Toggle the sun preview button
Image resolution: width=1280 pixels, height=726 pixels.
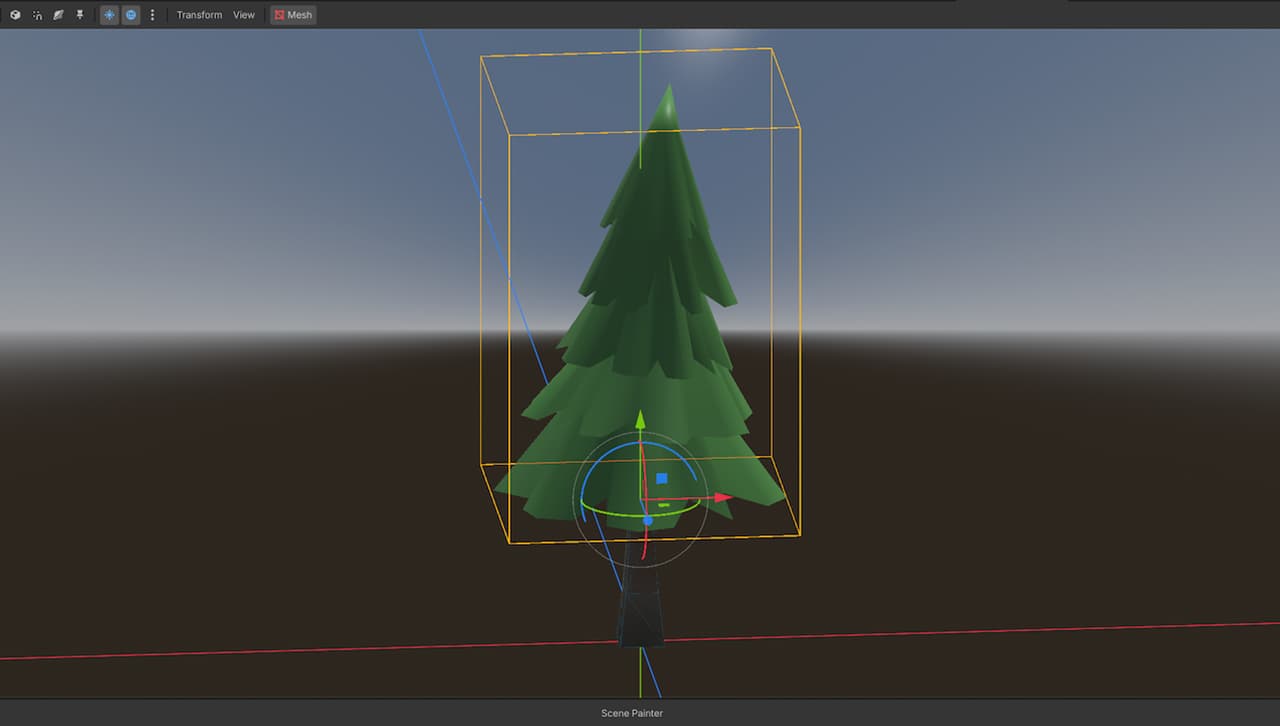tap(110, 15)
